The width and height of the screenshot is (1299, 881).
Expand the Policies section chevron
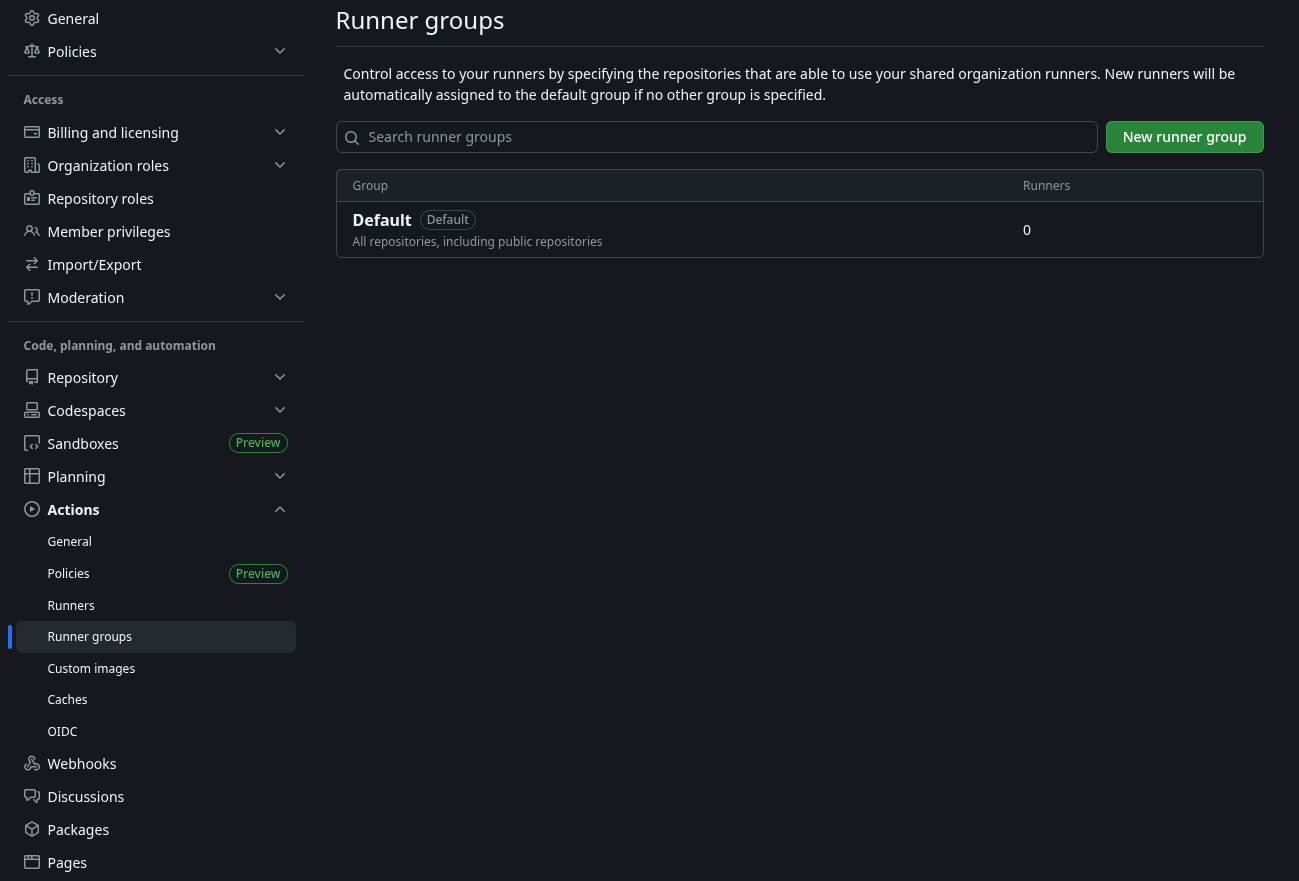click(x=280, y=51)
